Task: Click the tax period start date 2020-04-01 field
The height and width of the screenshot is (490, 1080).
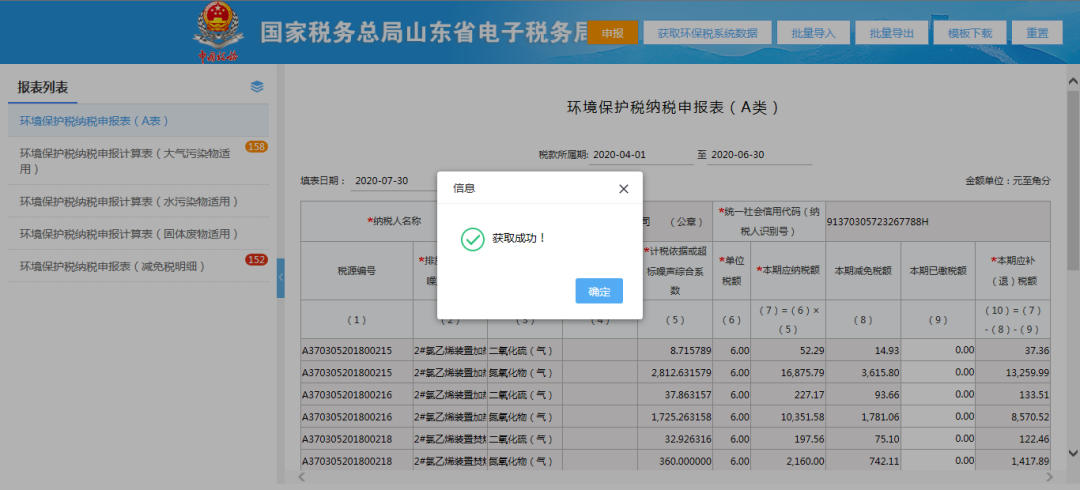Action: pos(641,155)
